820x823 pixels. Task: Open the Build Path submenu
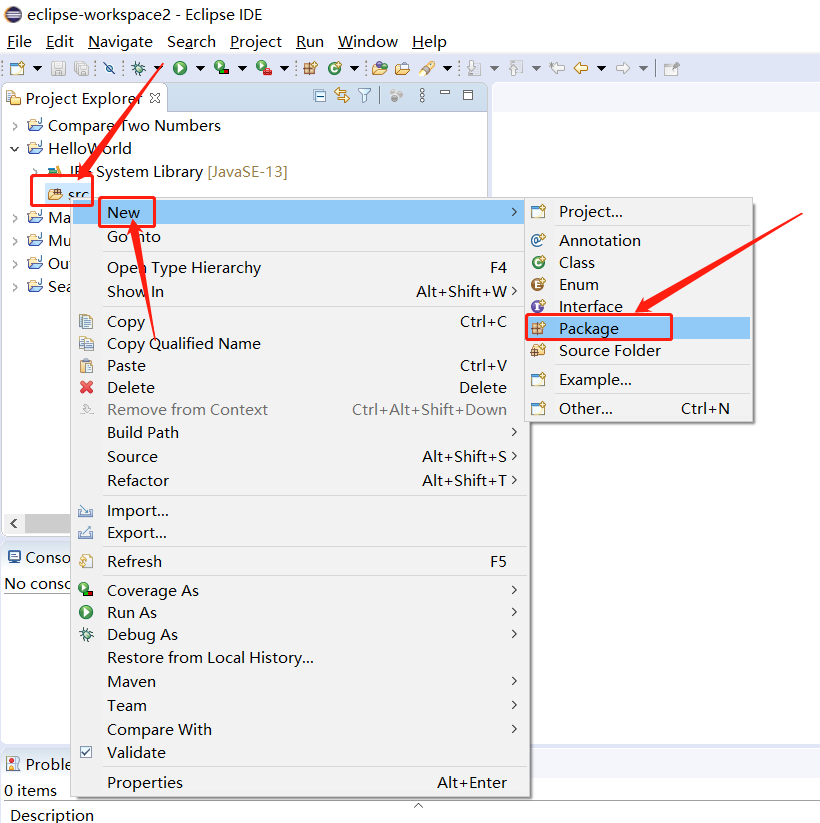pyautogui.click(x=299, y=432)
